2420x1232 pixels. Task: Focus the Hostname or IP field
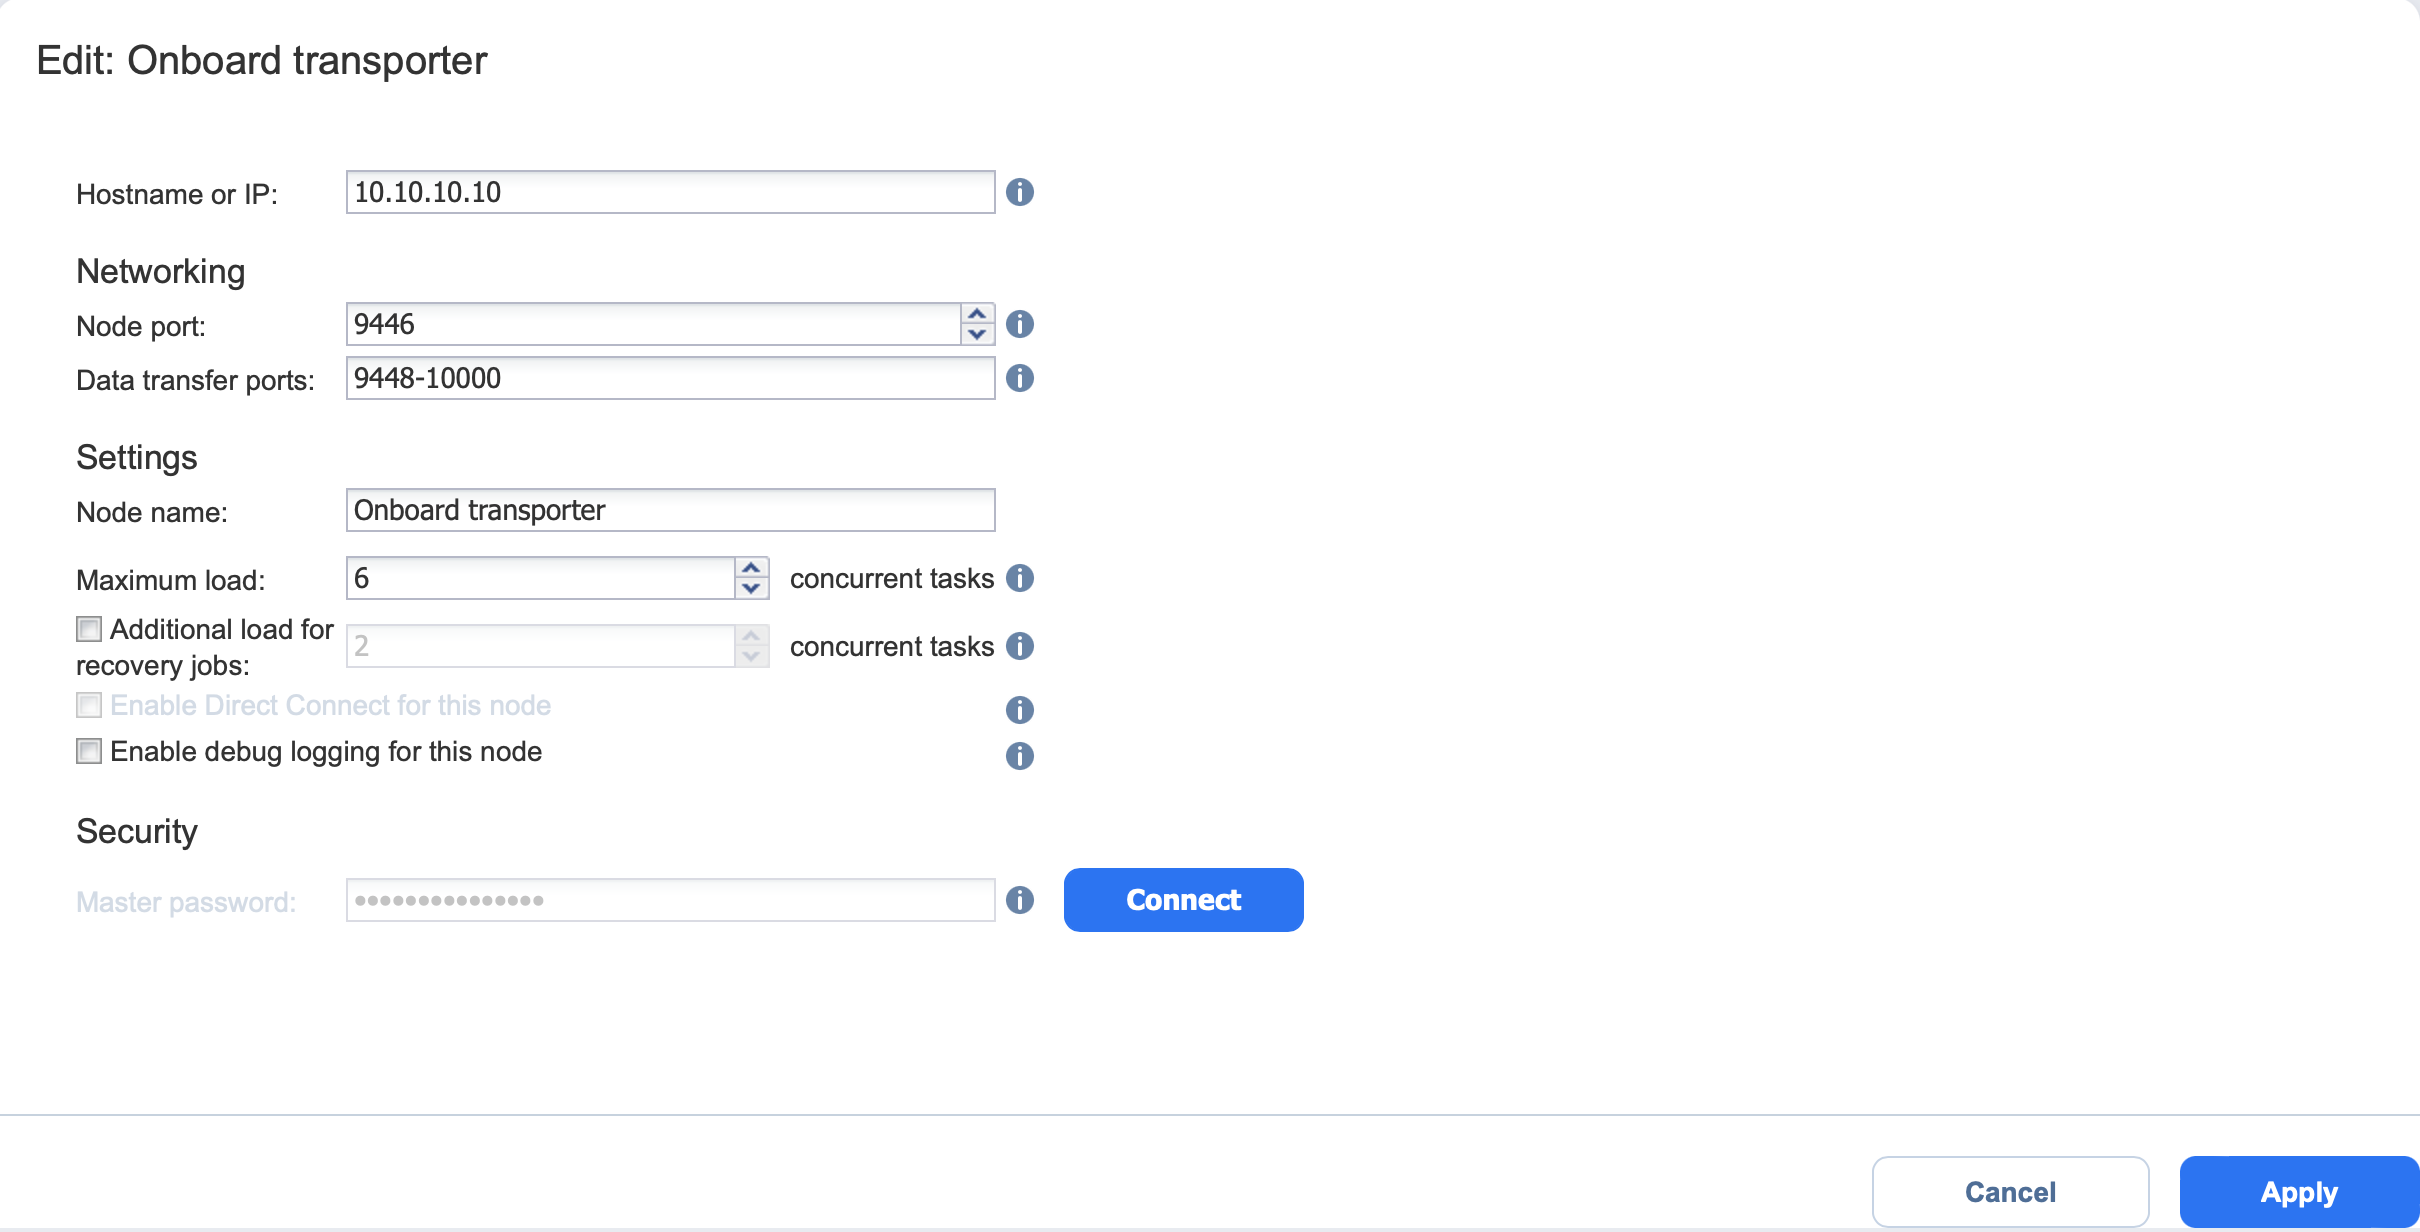coord(670,192)
